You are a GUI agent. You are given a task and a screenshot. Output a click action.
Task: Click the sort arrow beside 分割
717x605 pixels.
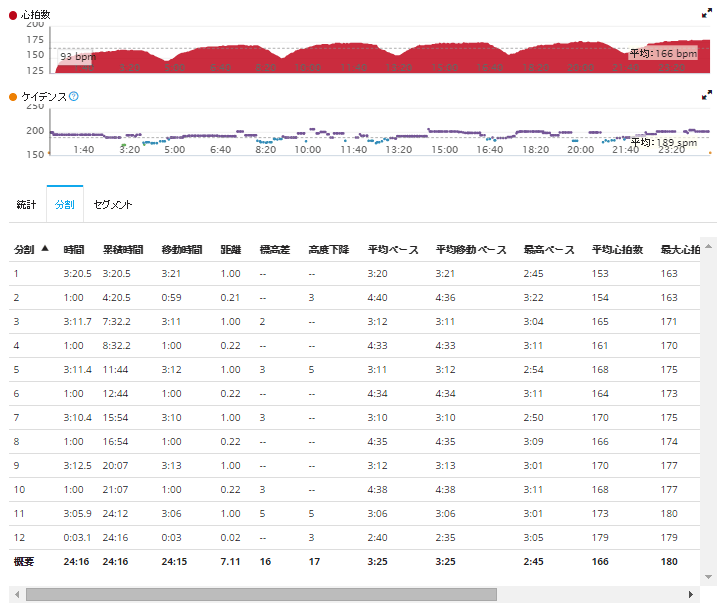pos(44,249)
